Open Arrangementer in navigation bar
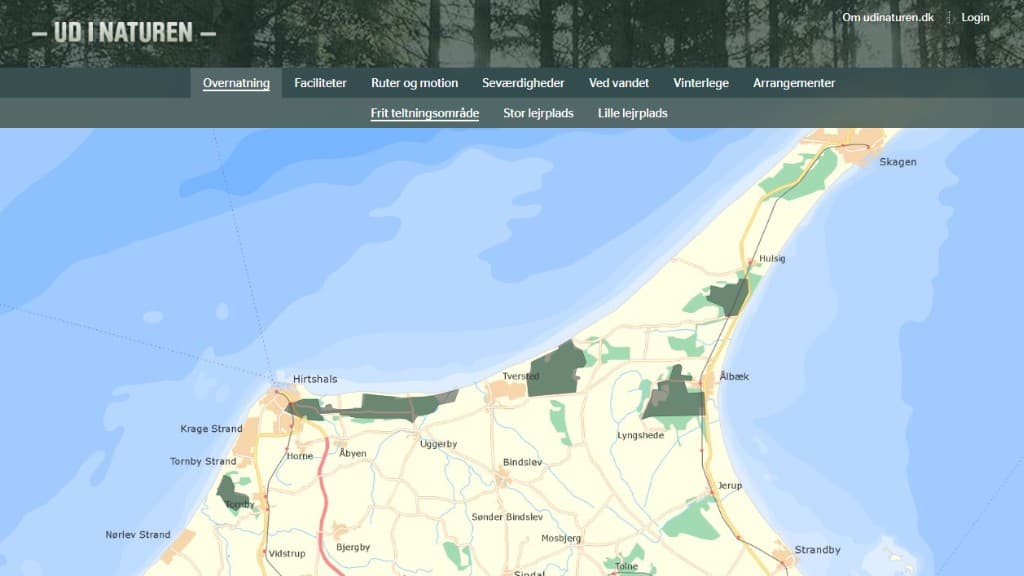 794,83
